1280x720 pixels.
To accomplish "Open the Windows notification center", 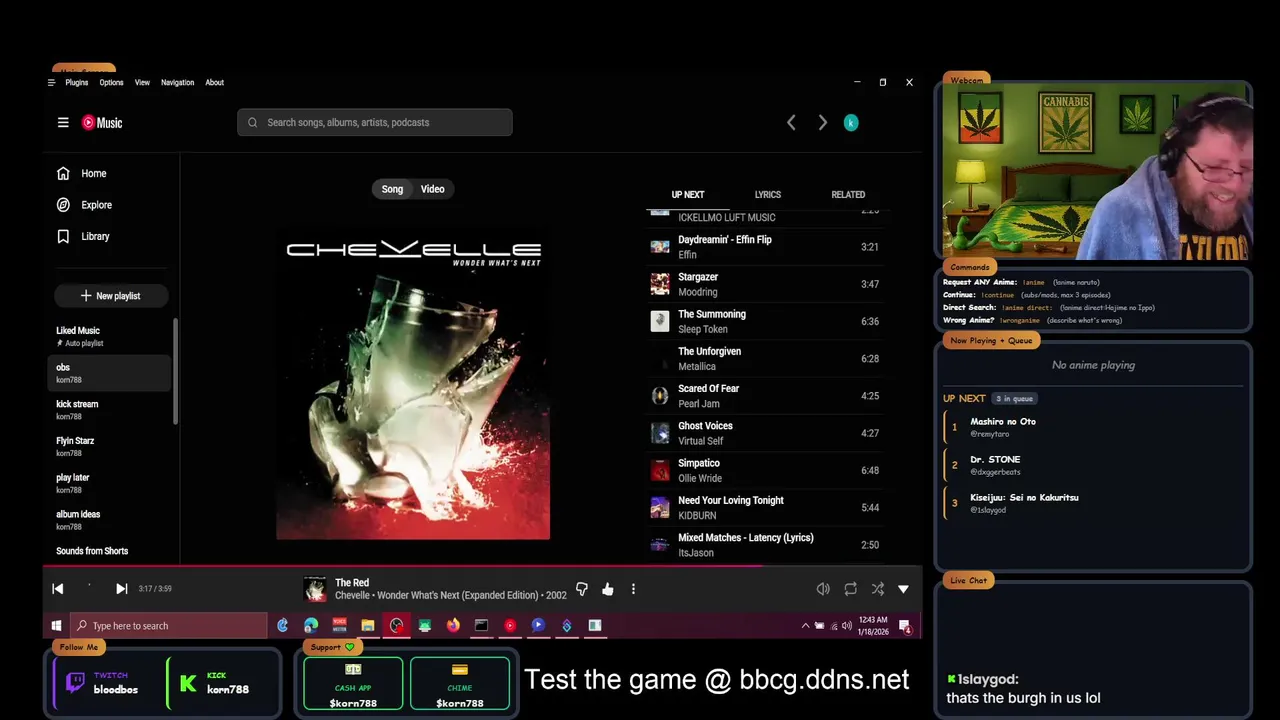I will [905, 626].
